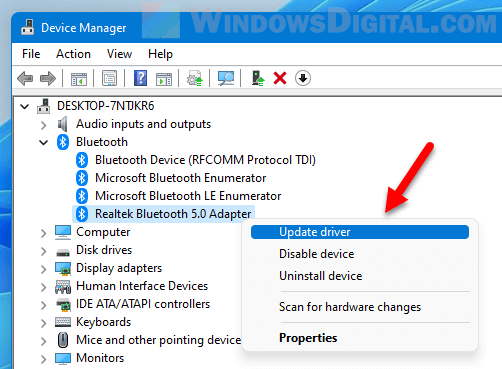Expand the Disk drives chevron
This screenshot has width=502, height=369.
coord(44,251)
